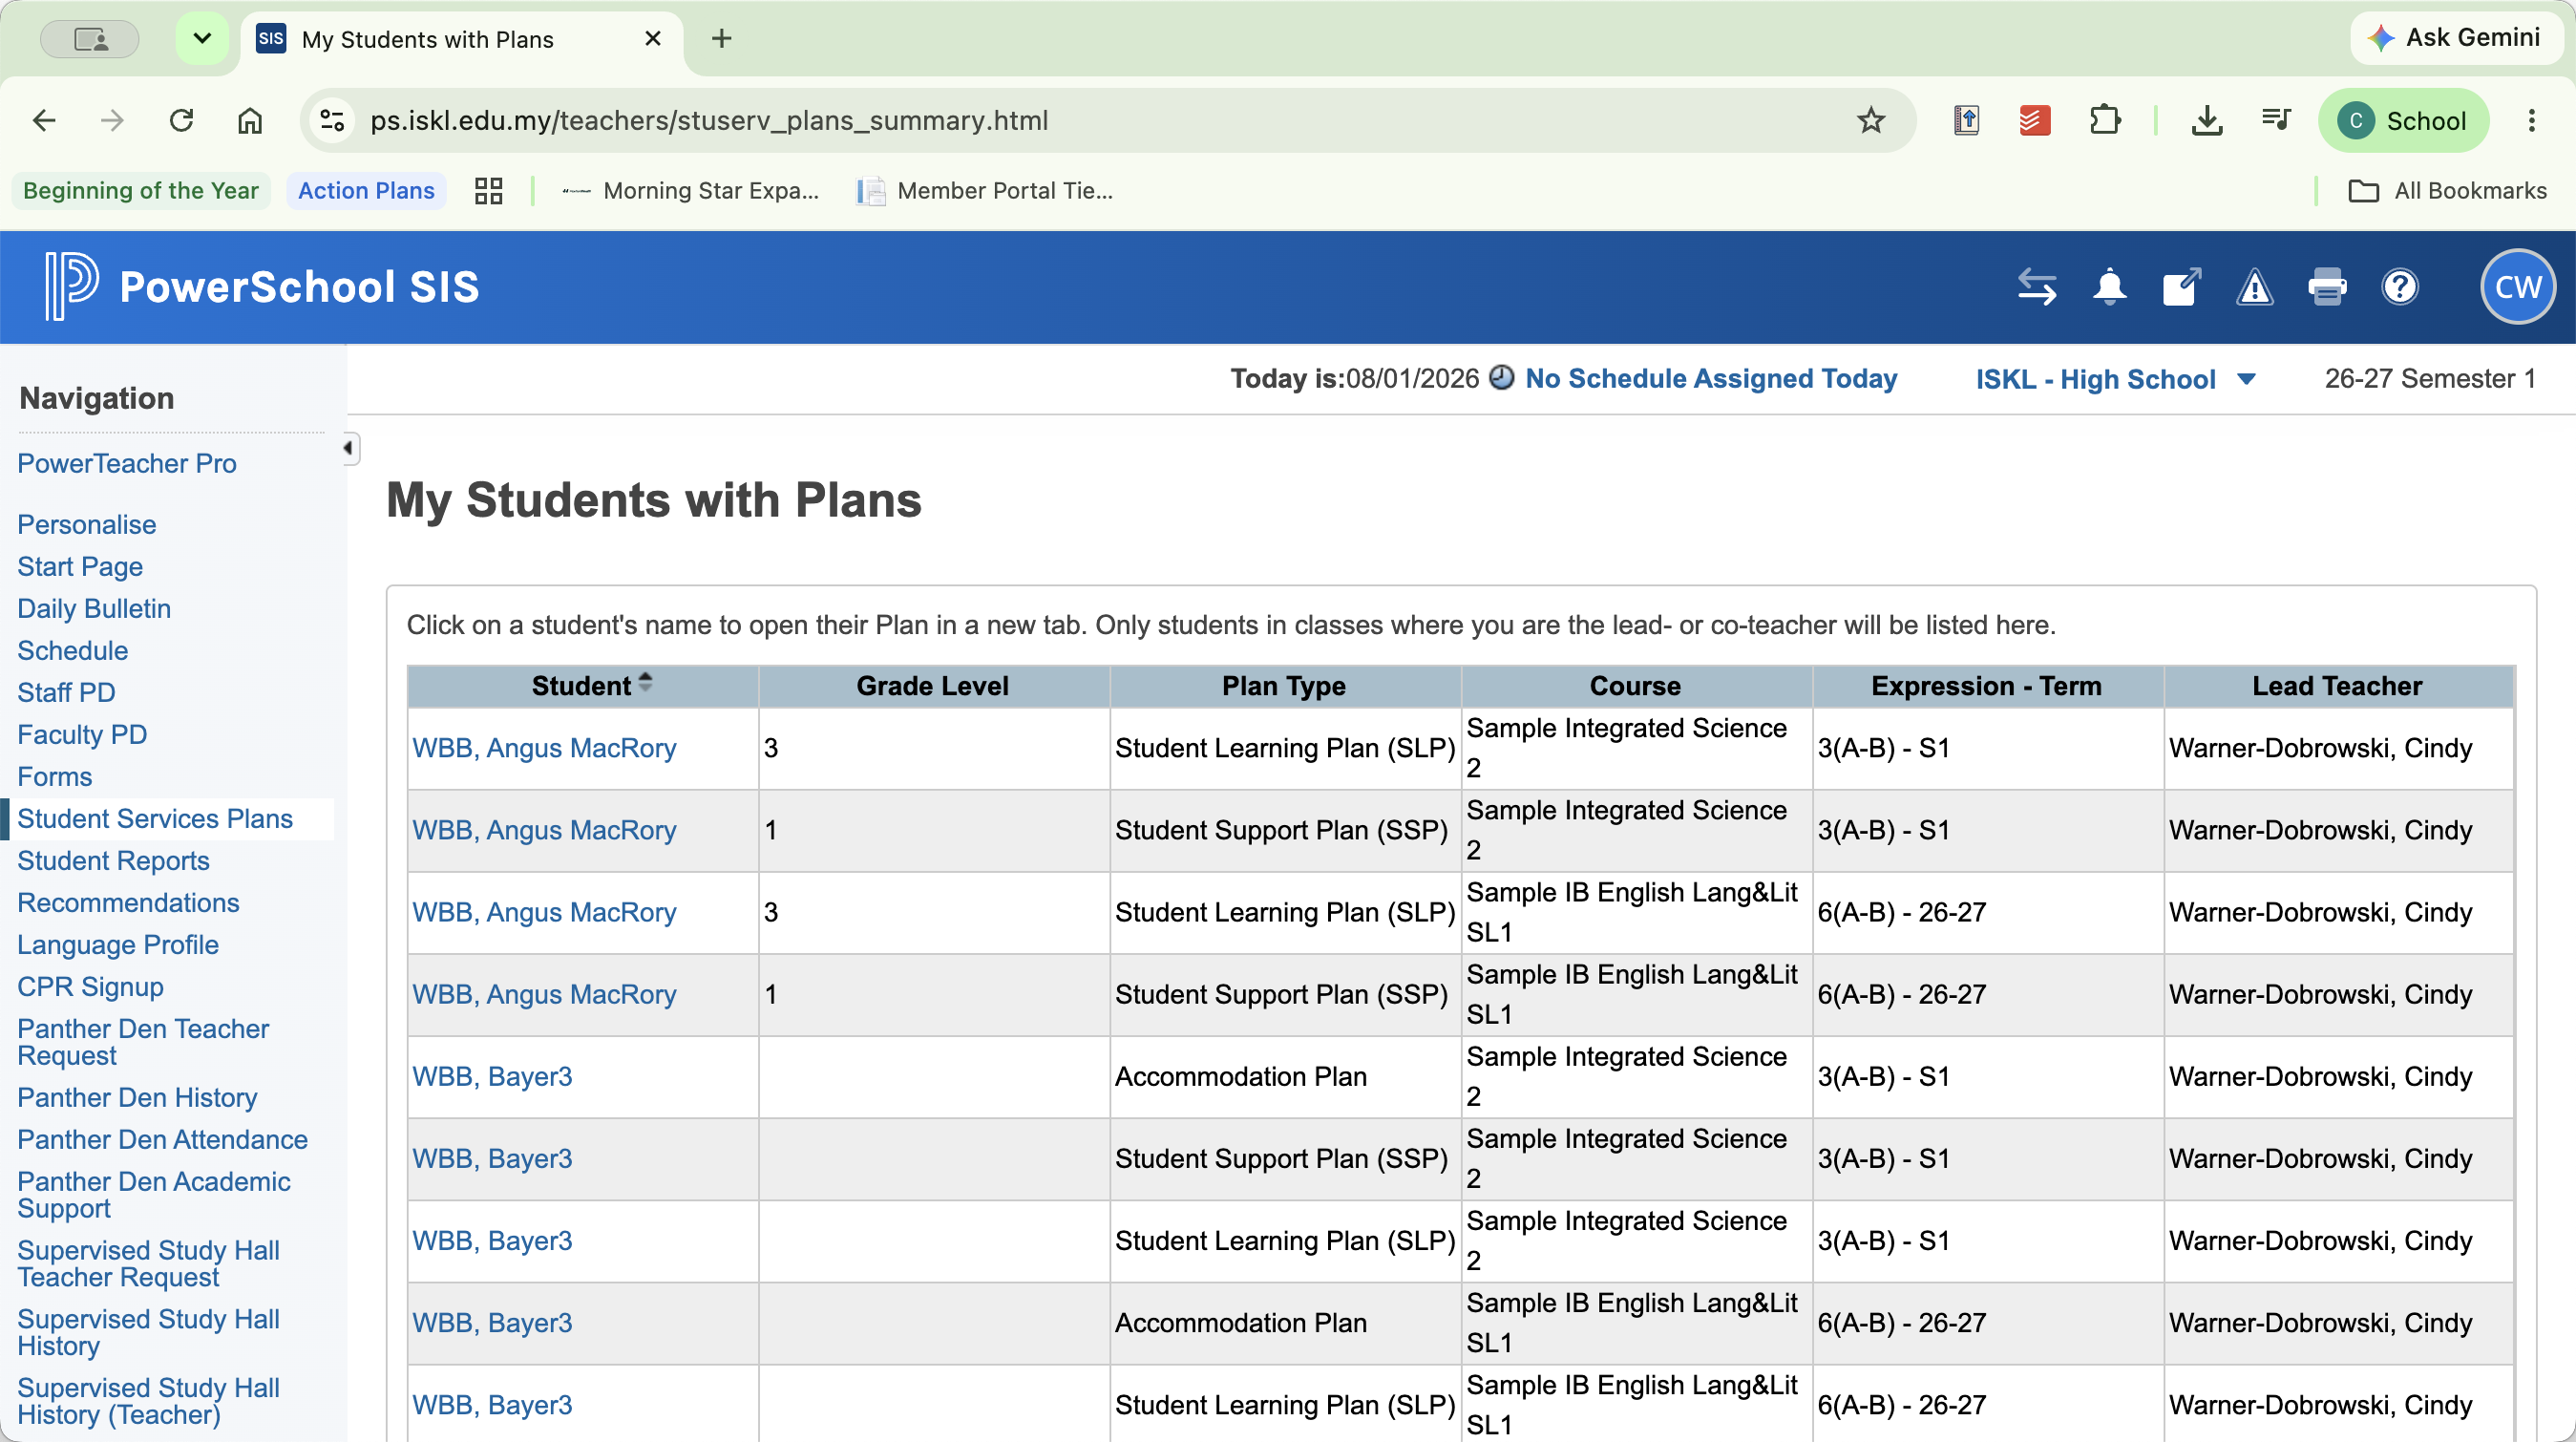Open the Member Portal Tie... bookmark
Viewport: 2576px width, 1442px height.
986,191
